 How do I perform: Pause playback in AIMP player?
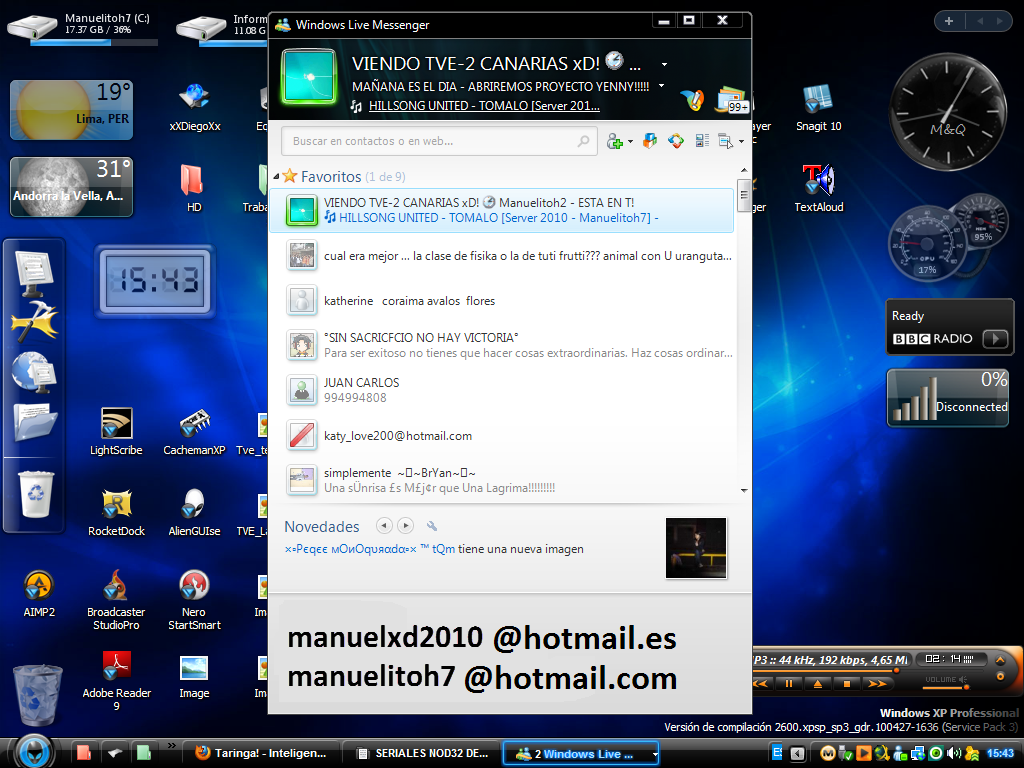[x=788, y=684]
